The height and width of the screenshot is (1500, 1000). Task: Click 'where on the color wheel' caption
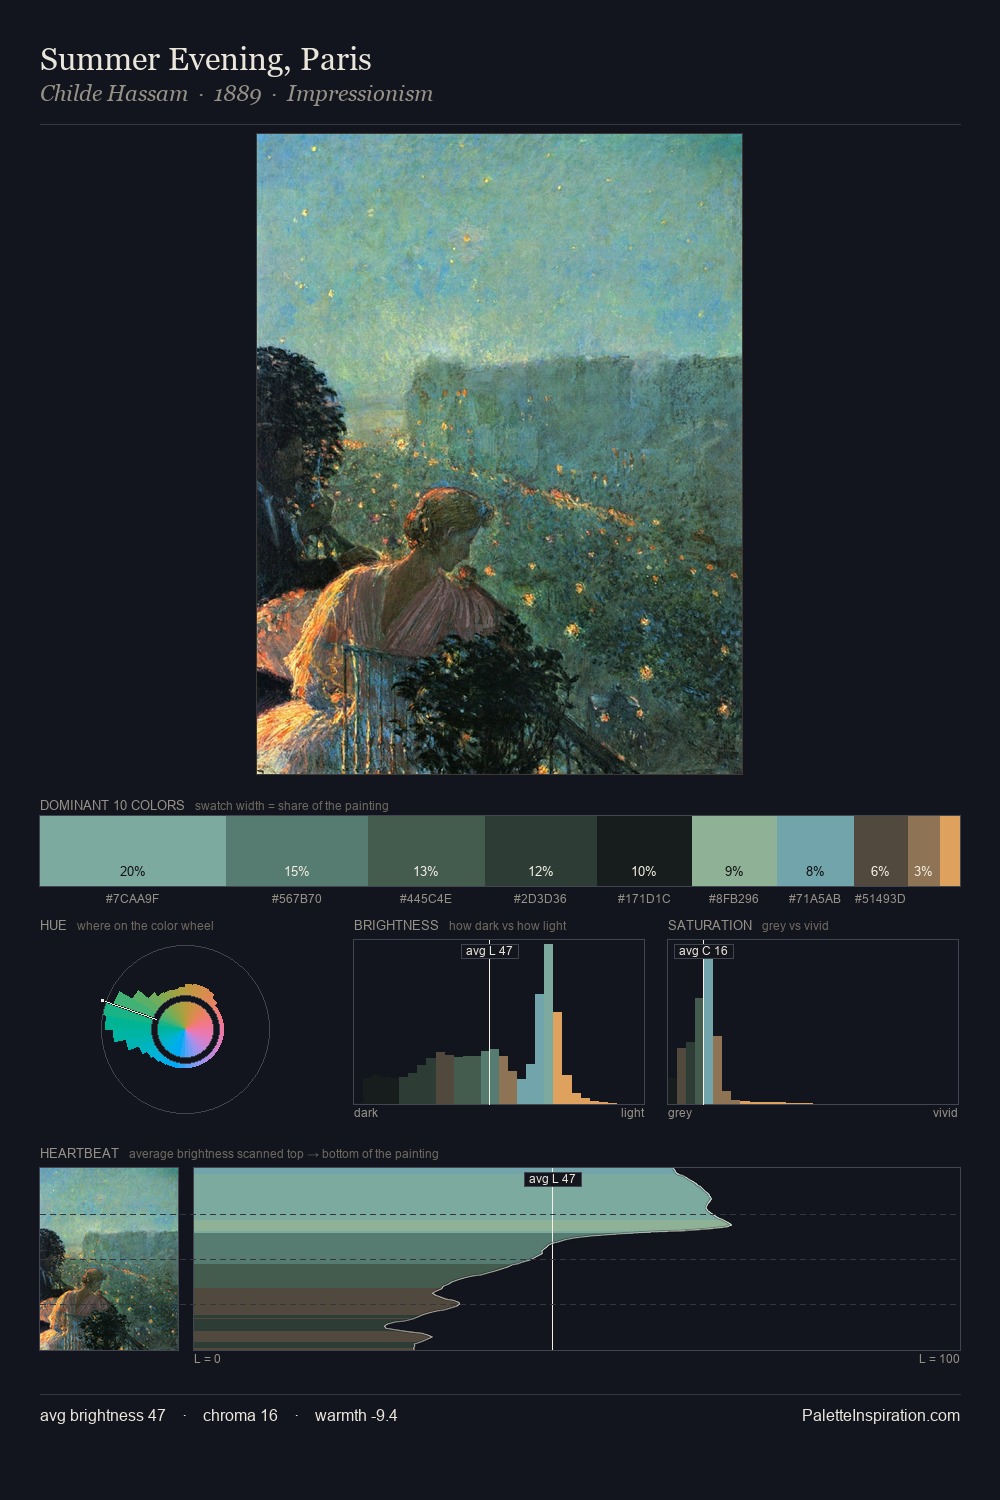[145, 926]
